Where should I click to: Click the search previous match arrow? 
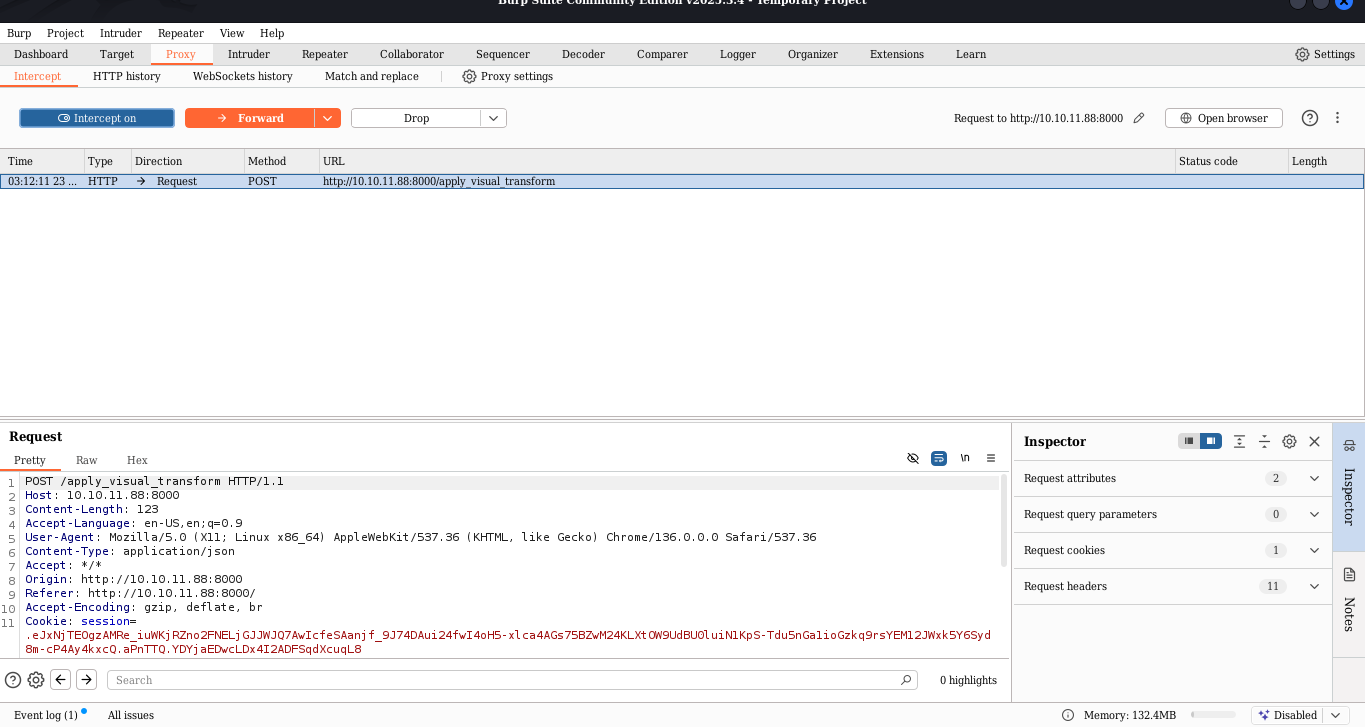pos(61,680)
